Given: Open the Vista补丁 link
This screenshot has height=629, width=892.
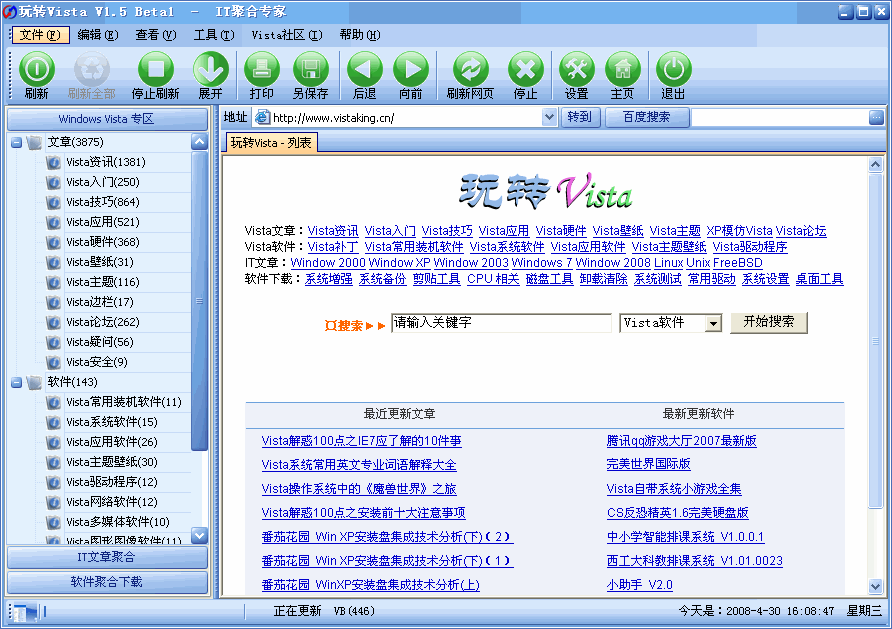Looking at the screenshot, I should (x=333, y=247).
